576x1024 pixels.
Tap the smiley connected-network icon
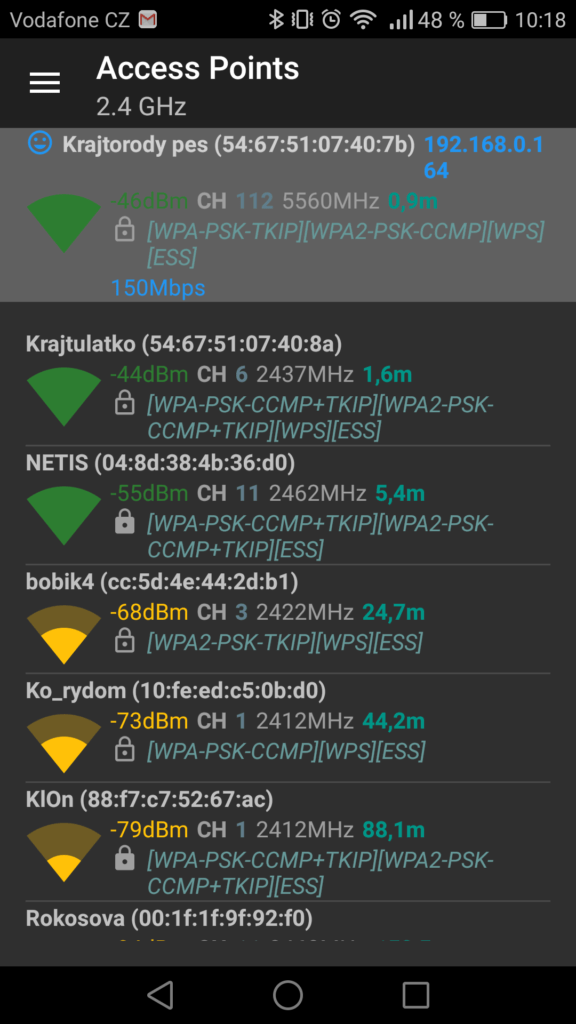point(40,143)
